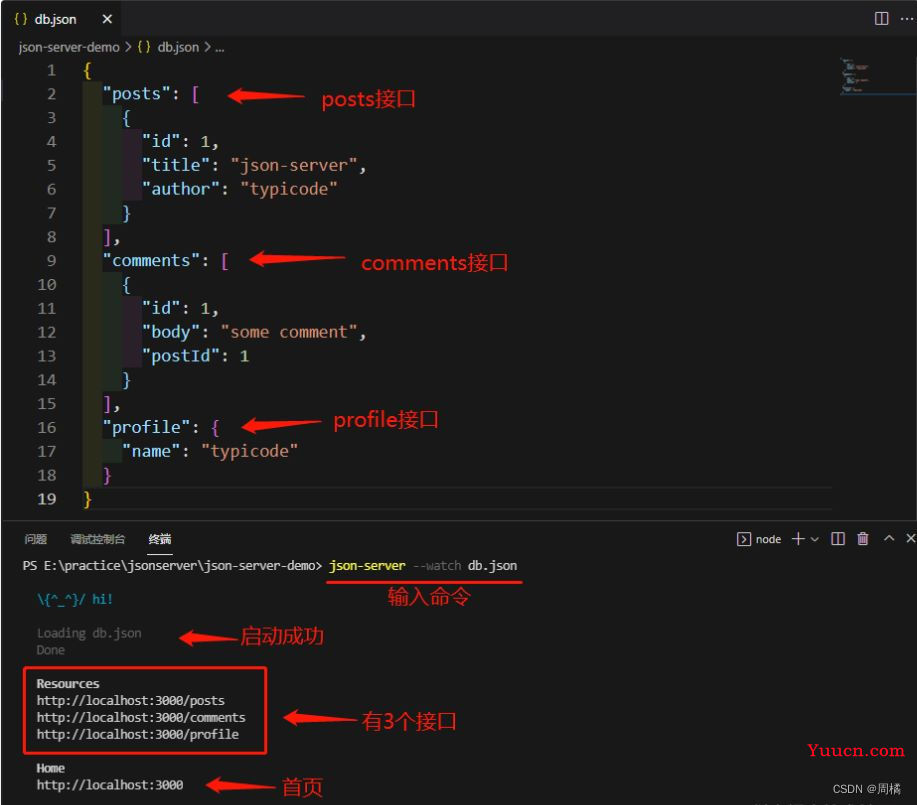Click the terminal icon beside node
Viewport: 917px width, 805px height.
[743, 539]
